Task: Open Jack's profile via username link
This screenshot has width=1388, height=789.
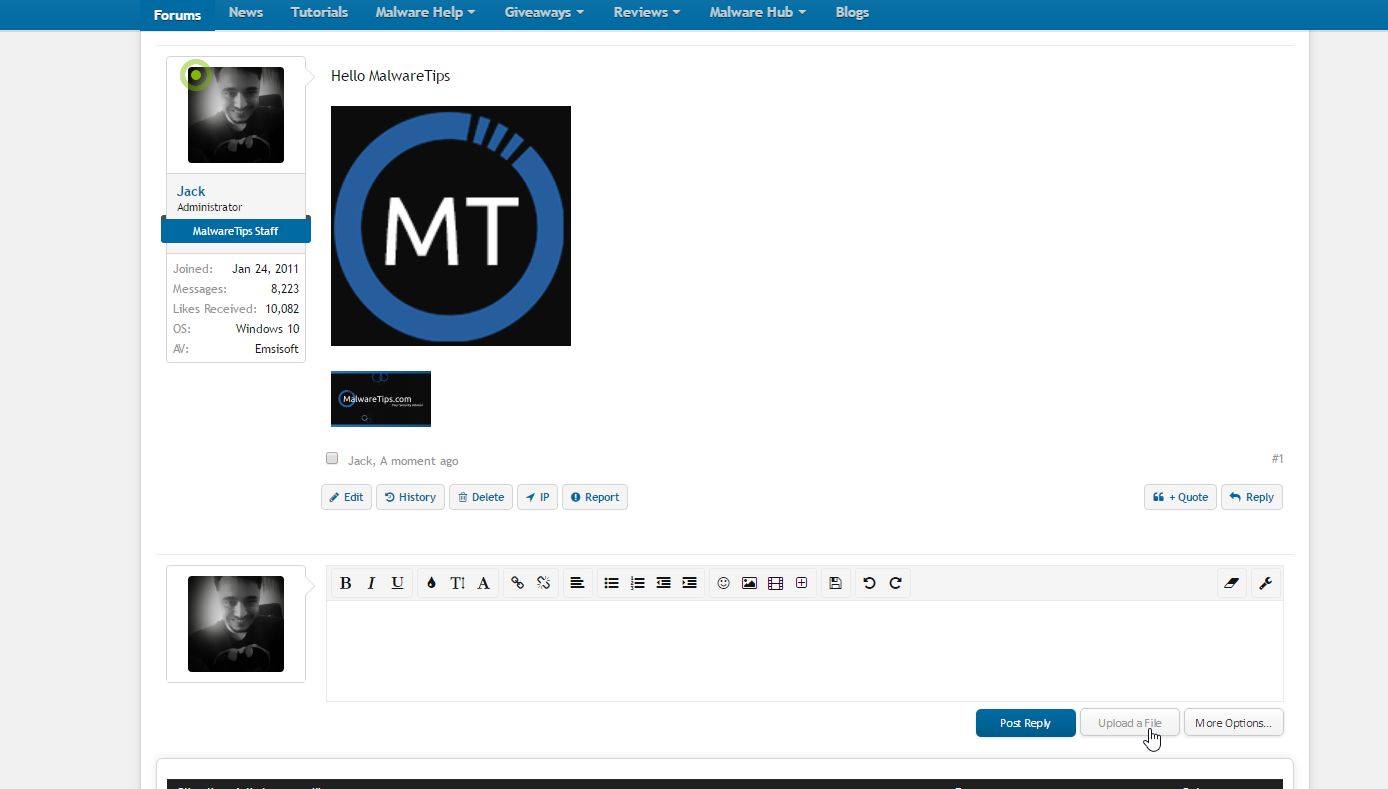Action: click(191, 191)
